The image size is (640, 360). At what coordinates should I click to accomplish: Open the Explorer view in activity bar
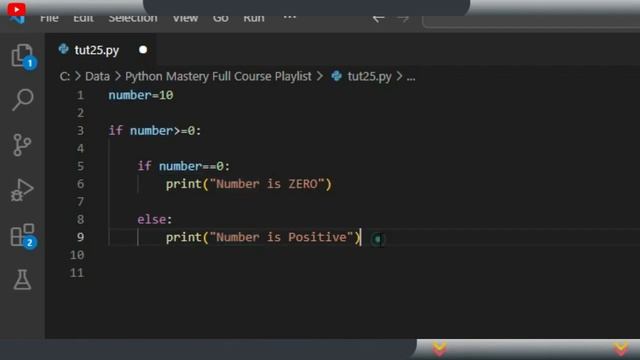click(x=22, y=56)
